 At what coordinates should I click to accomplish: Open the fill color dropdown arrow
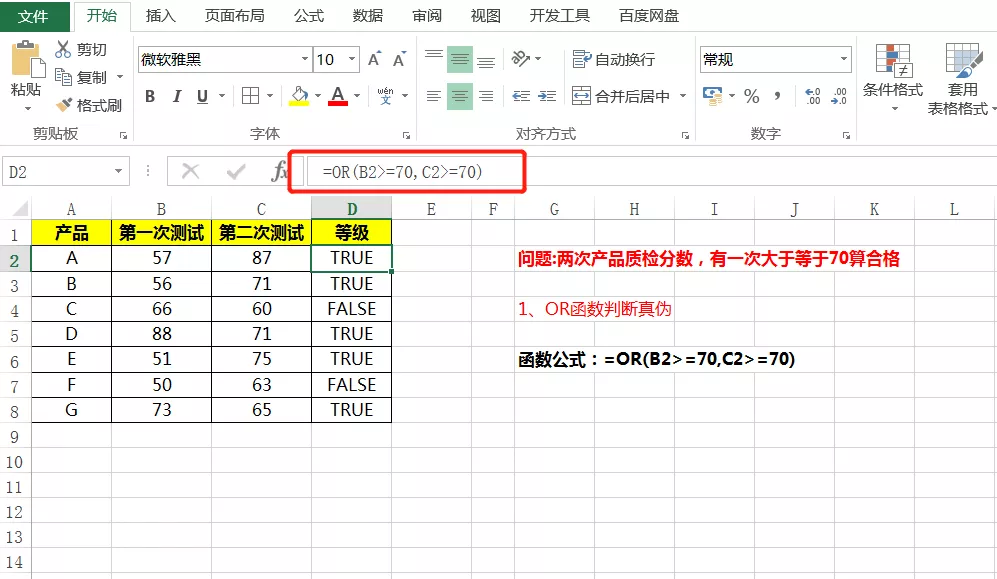(x=317, y=96)
